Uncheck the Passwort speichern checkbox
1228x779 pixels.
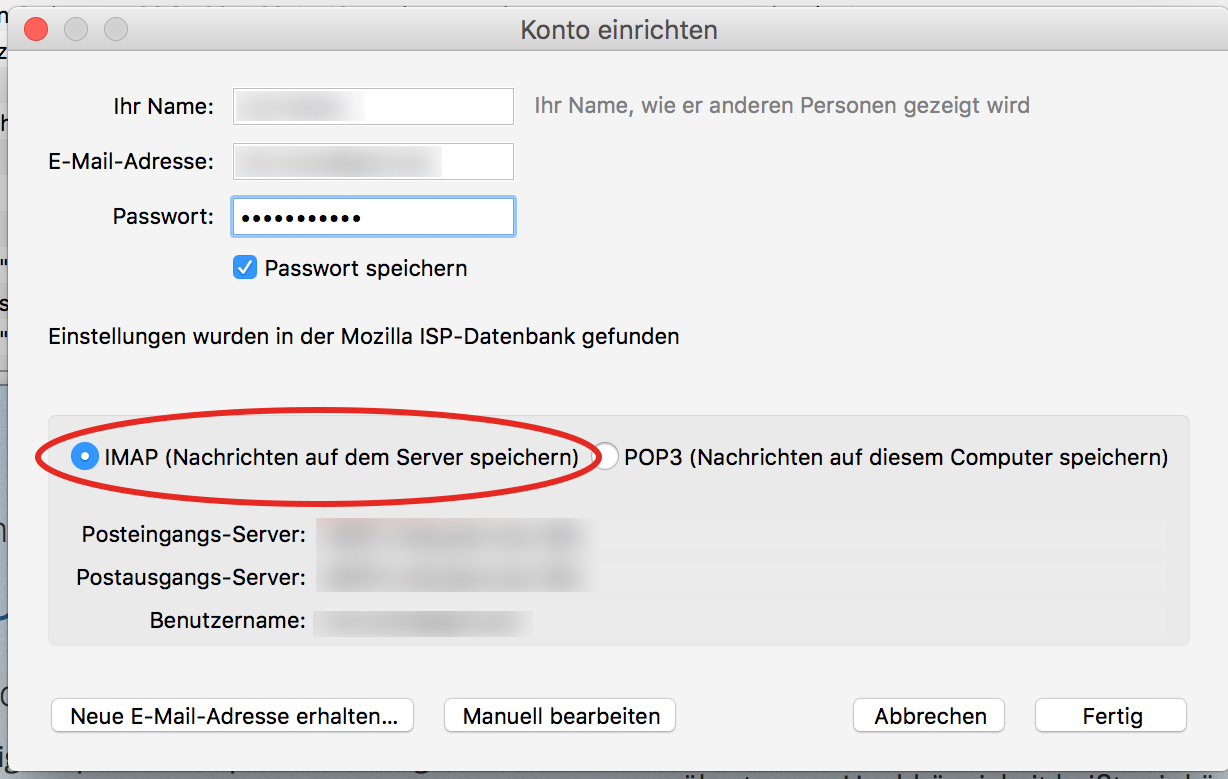click(x=245, y=268)
